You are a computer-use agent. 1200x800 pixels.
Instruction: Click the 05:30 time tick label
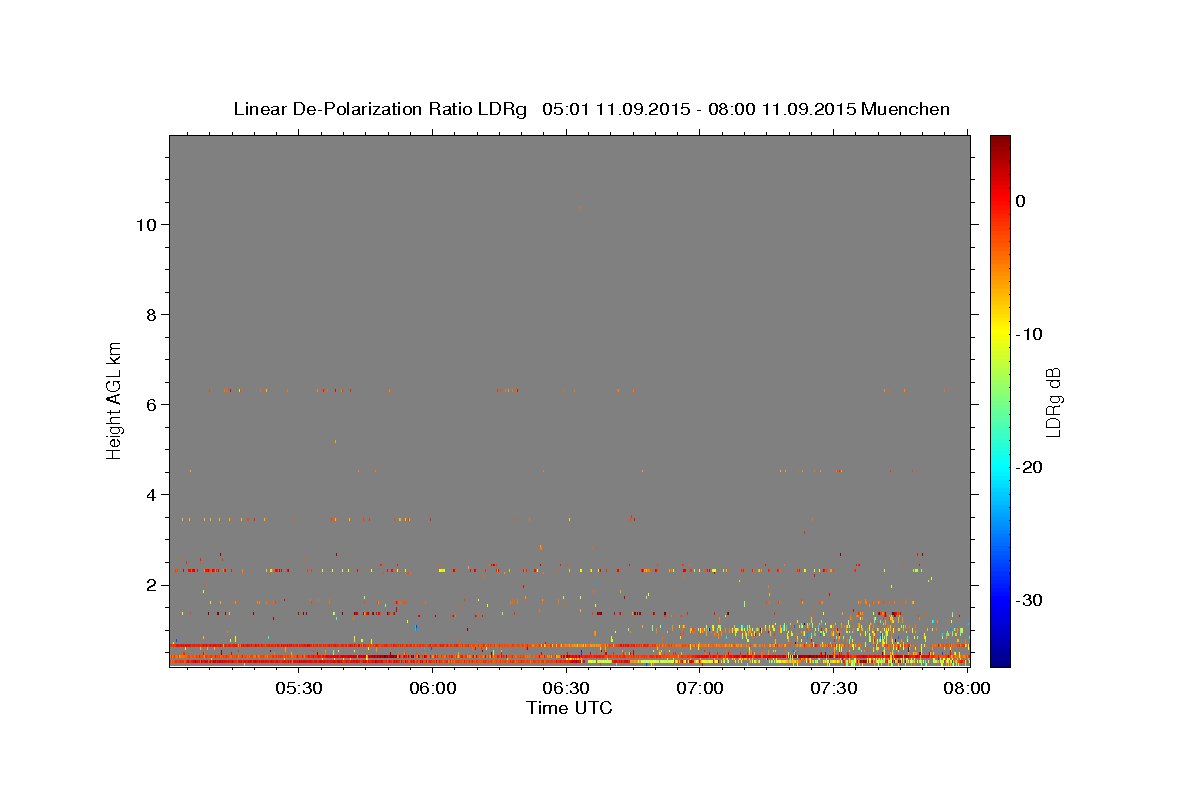click(x=299, y=689)
